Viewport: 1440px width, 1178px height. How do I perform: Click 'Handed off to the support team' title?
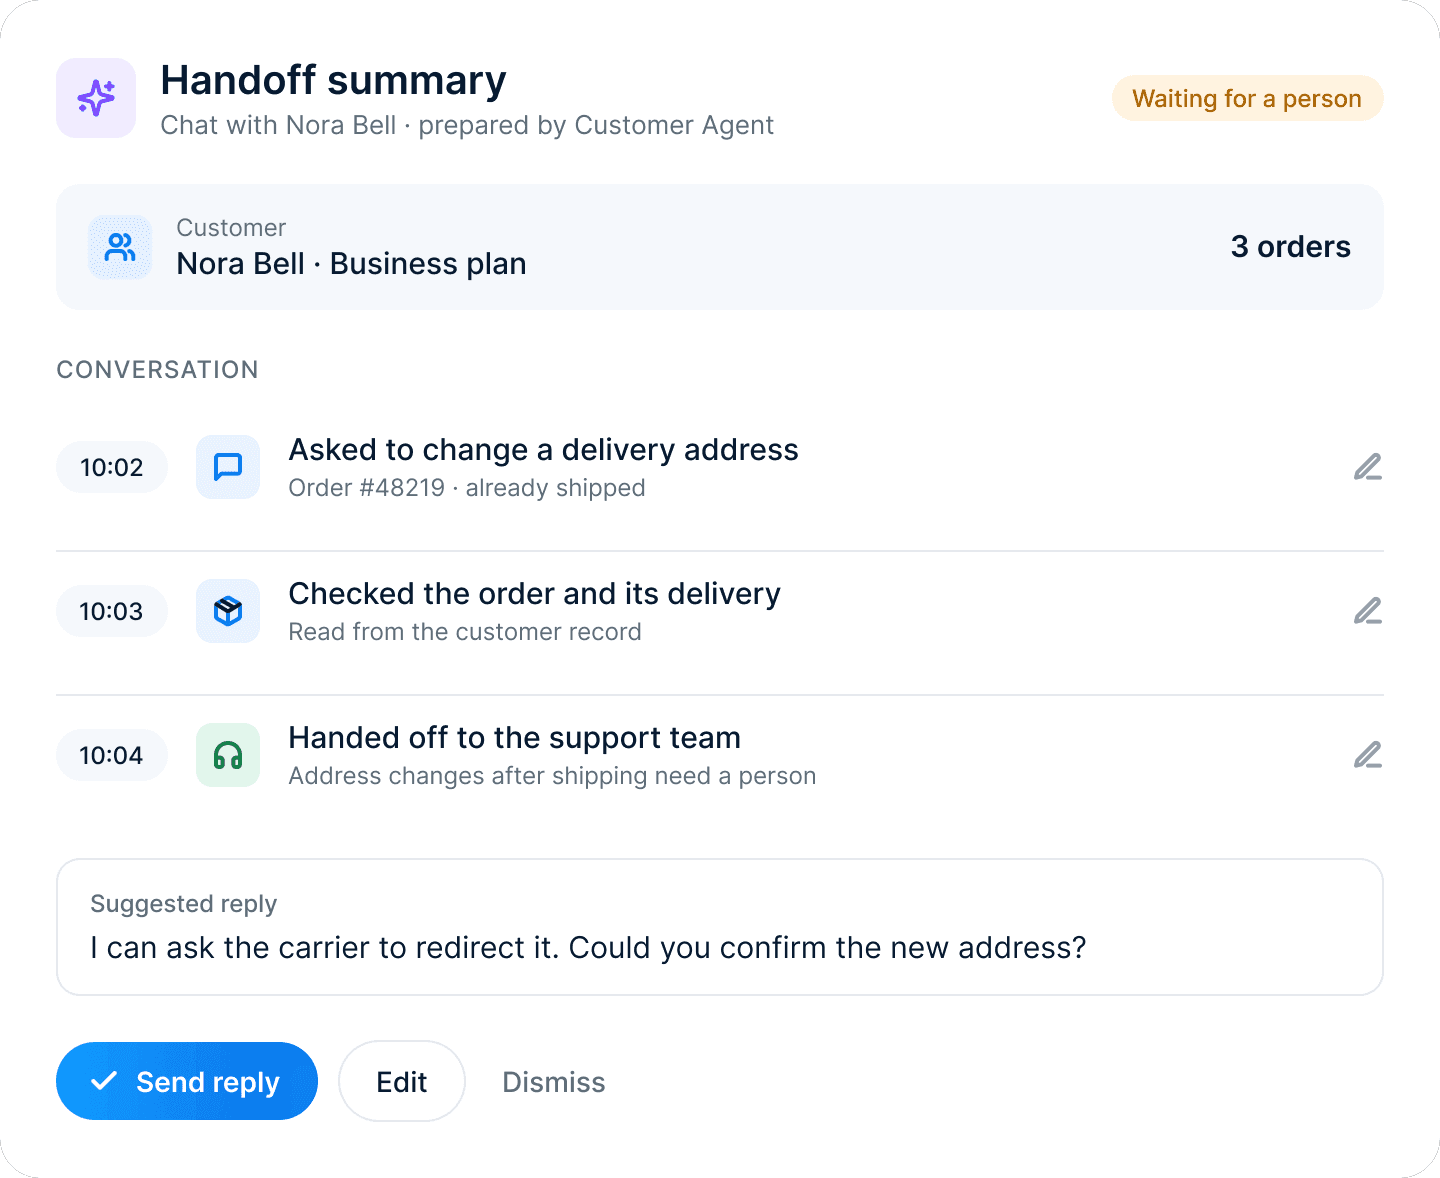[514, 738]
